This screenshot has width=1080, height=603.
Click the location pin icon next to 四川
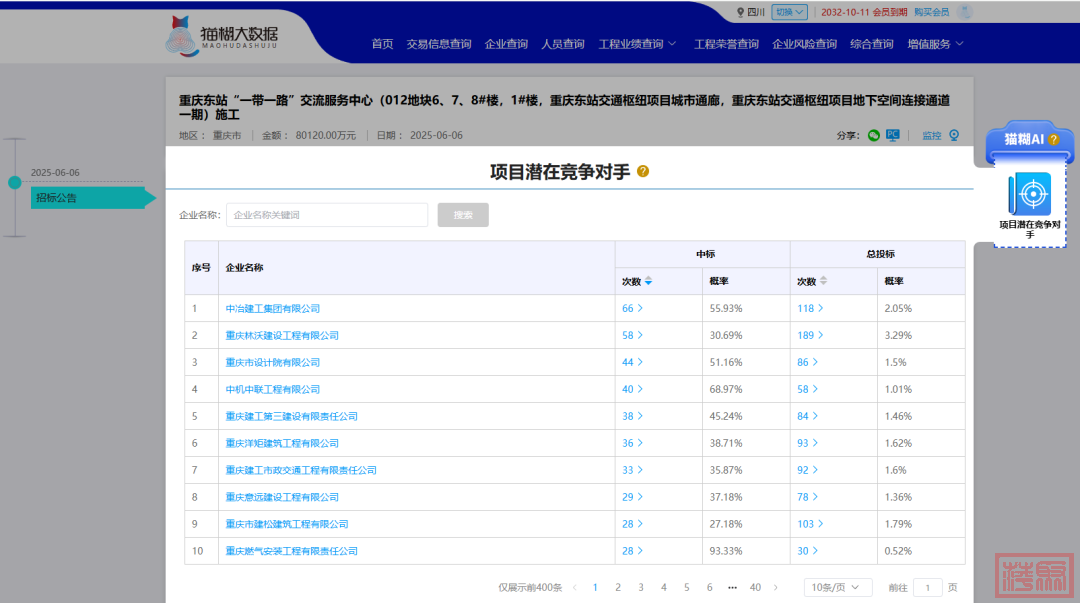pos(740,12)
